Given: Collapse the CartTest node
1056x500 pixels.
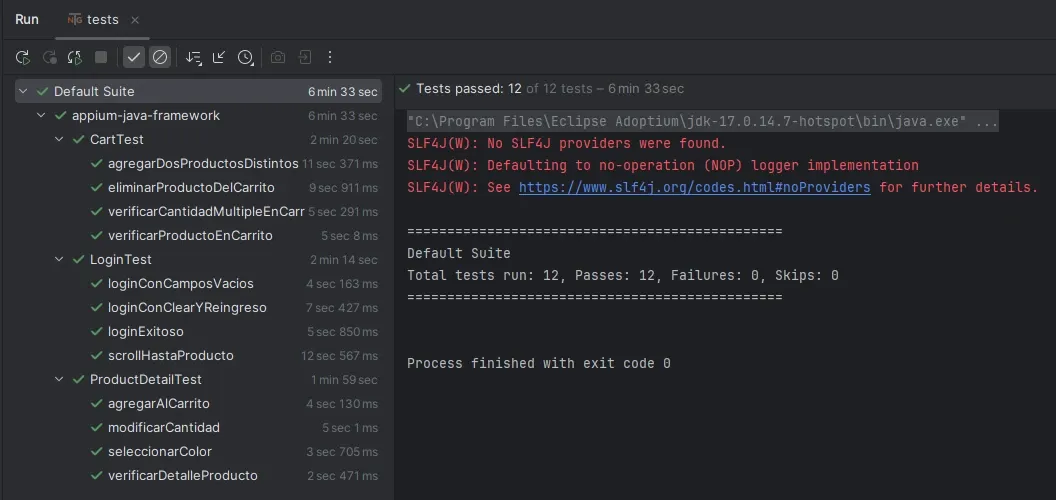Looking at the screenshot, I should click(x=60, y=139).
